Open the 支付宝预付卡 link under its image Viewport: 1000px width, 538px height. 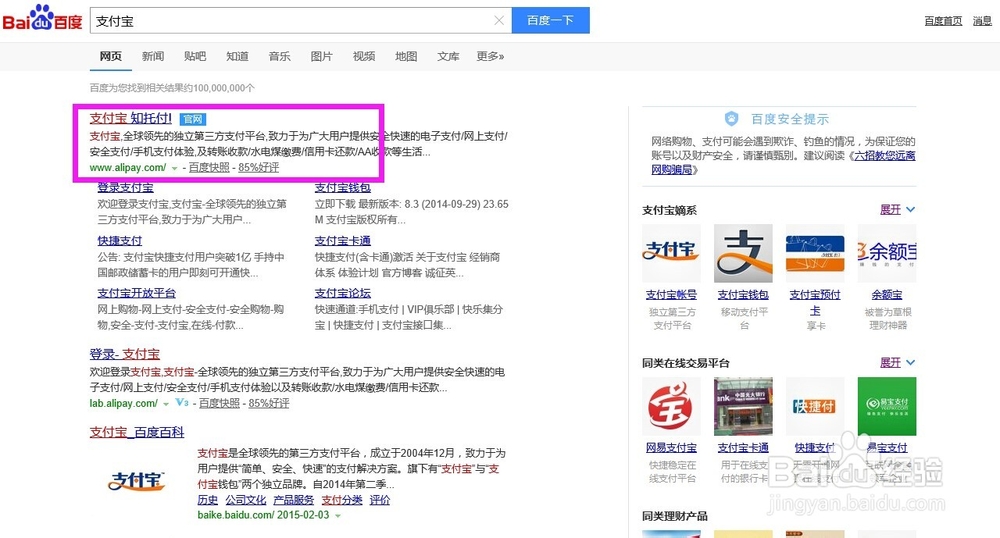pyautogui.click(x=815, y=302)
